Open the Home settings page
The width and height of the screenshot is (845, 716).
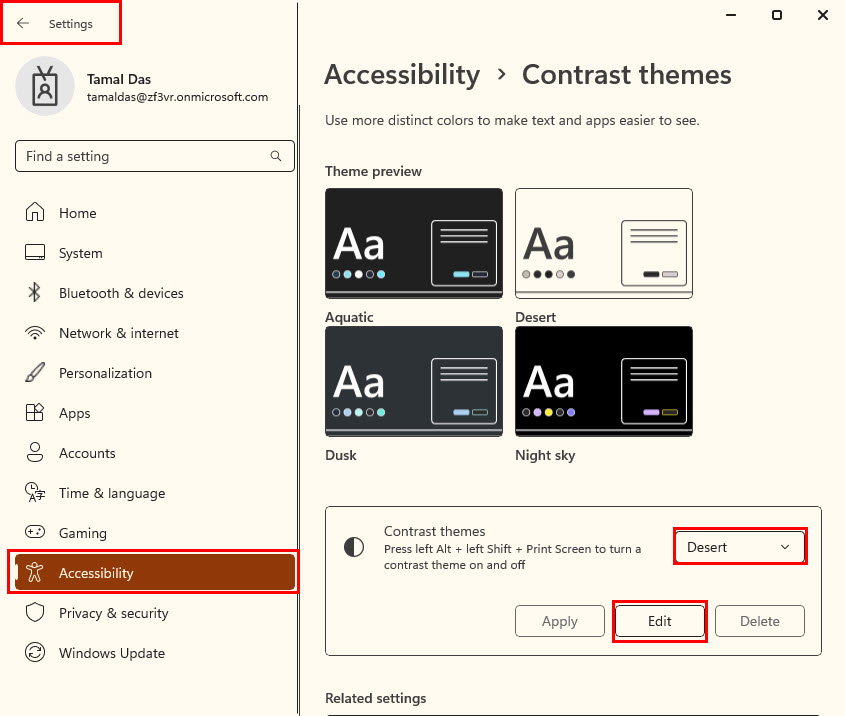[x=155, y=212]
